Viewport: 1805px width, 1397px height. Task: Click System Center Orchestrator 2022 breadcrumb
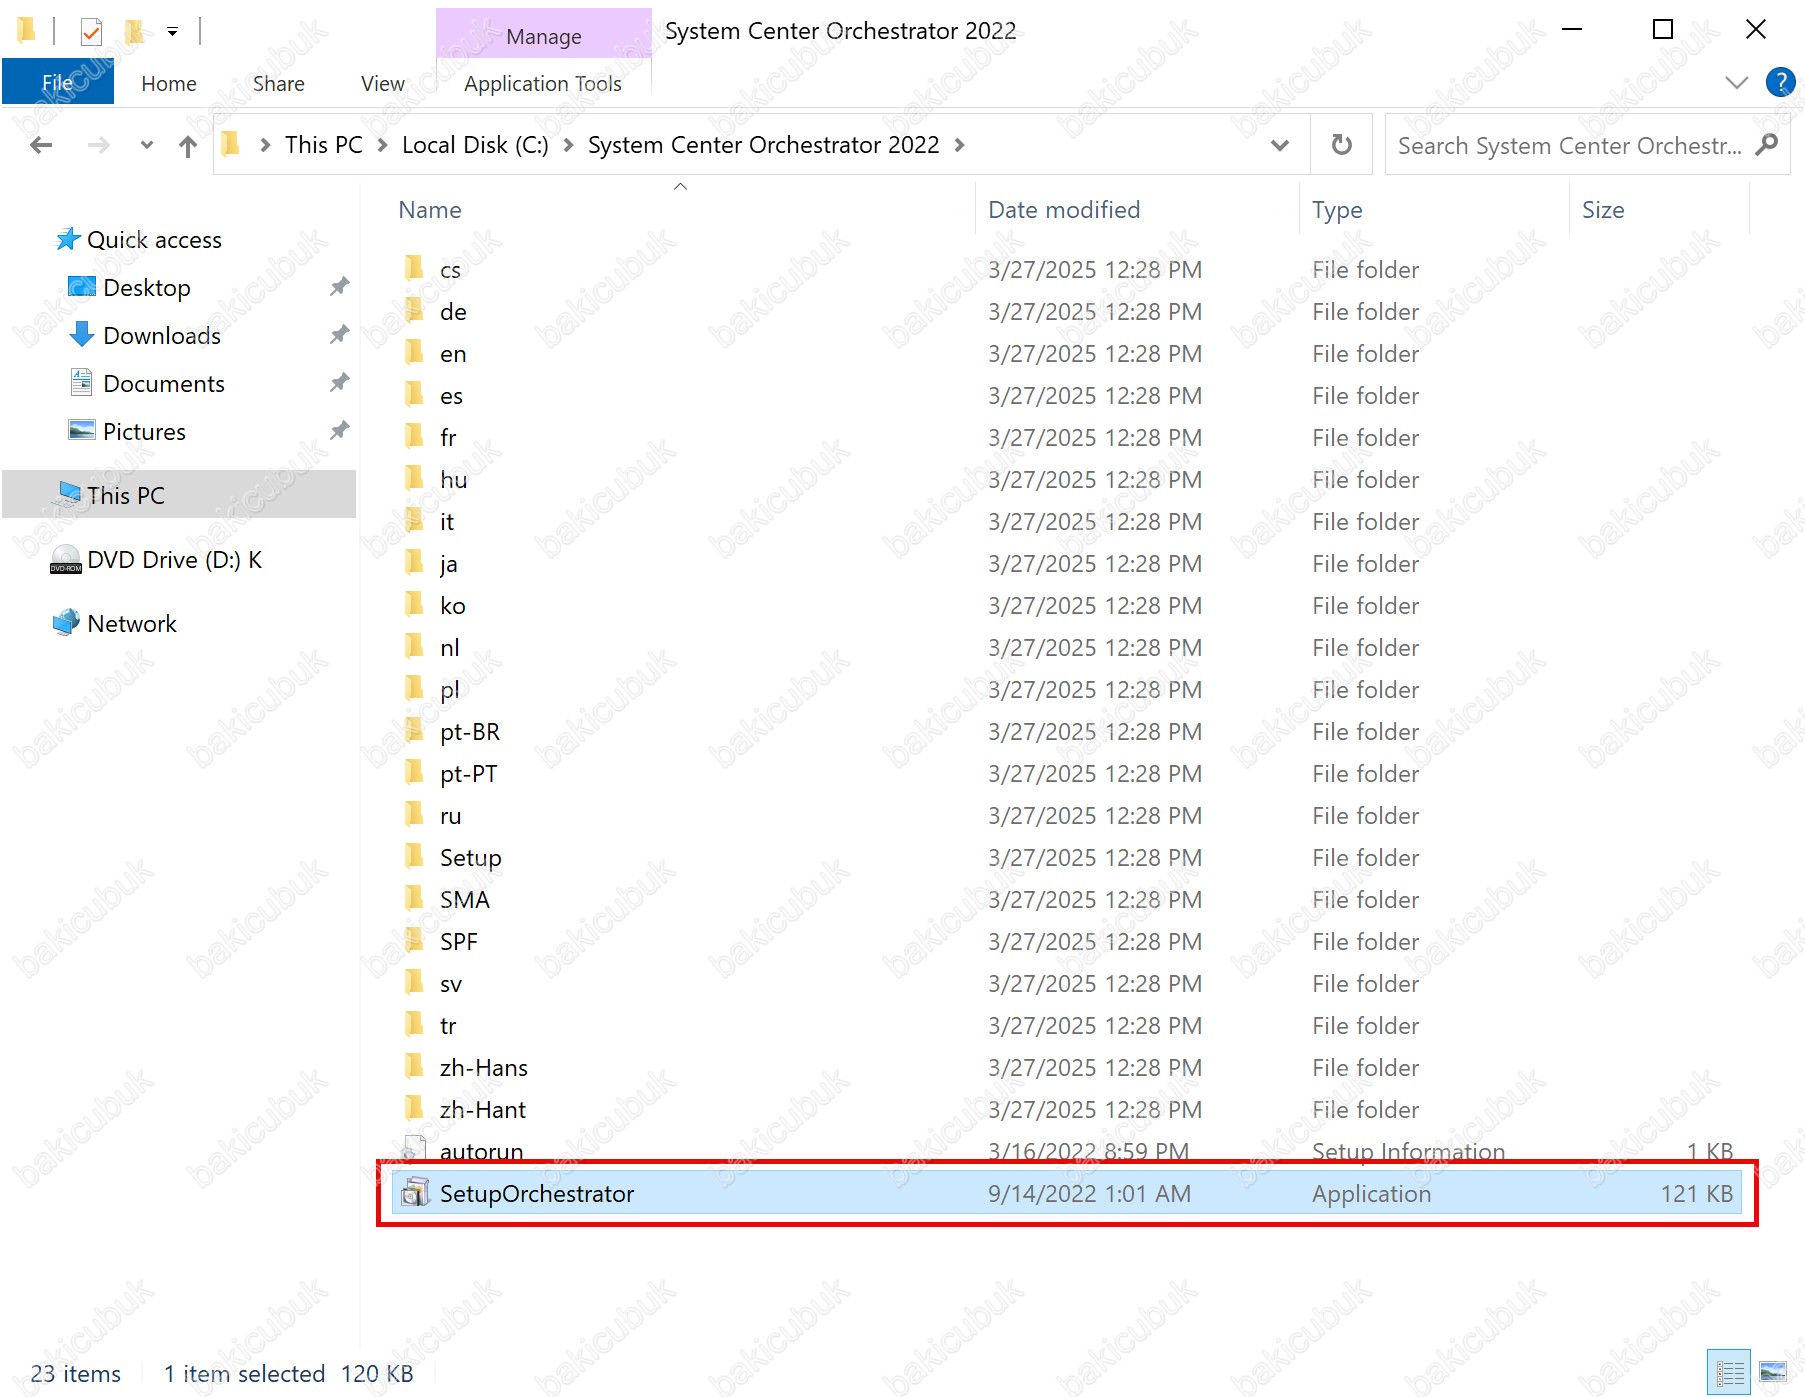(763, 145)
